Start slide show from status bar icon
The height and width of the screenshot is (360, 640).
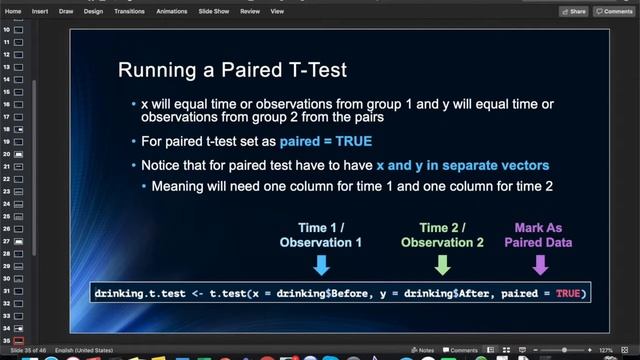click(x=522, y=350)
